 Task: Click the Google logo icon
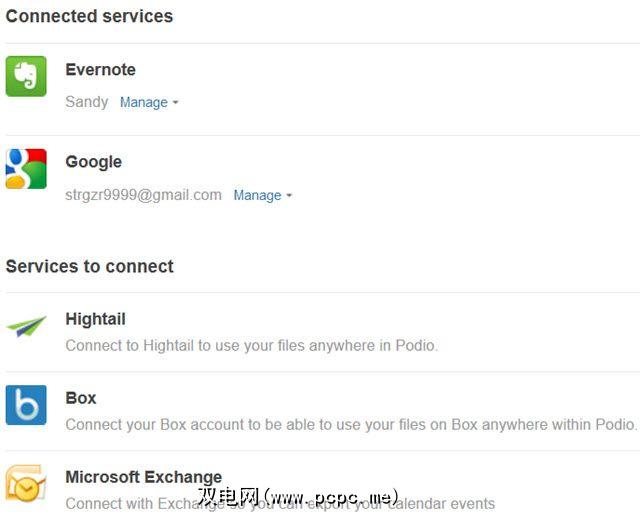click(26, 169)
